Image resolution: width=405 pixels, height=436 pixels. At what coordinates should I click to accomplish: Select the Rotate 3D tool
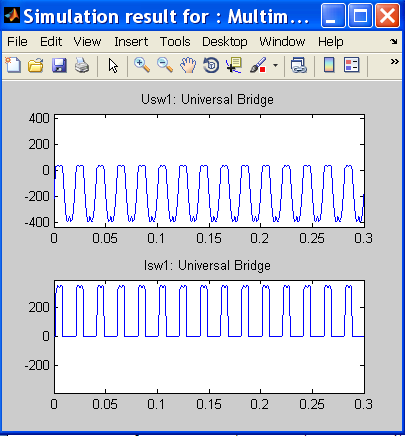click(x=211, y=65)
